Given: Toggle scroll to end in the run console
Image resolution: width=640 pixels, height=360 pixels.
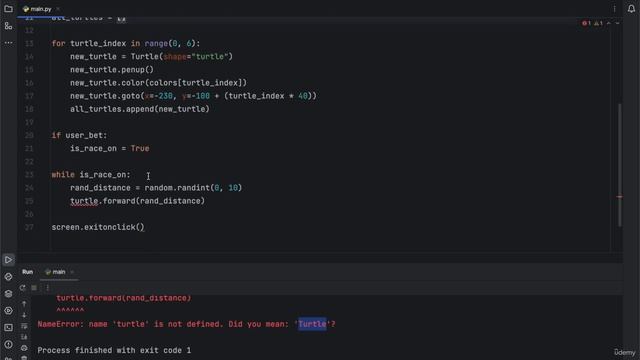Looking at the screenshot, I should (24, 337).
